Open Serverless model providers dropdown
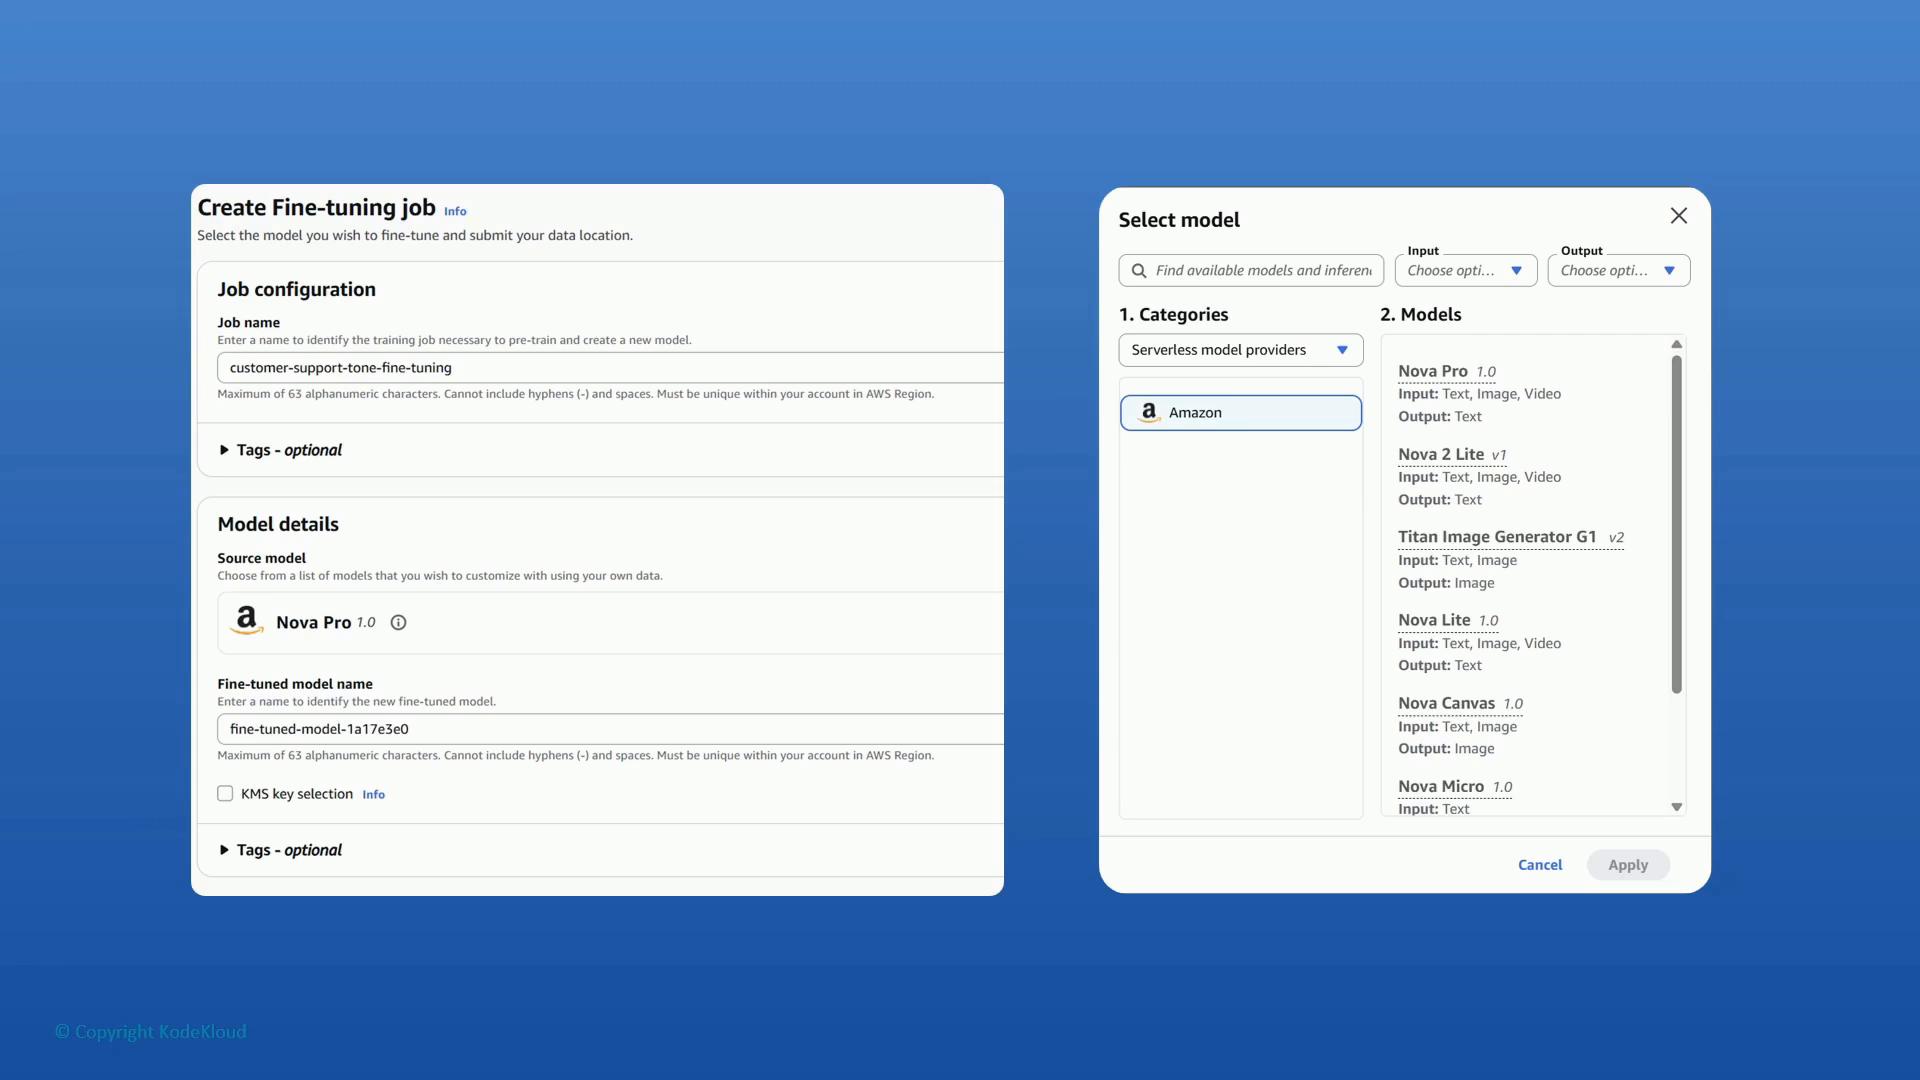This screenshot has width=1920, height=1080. (1241, 350)
